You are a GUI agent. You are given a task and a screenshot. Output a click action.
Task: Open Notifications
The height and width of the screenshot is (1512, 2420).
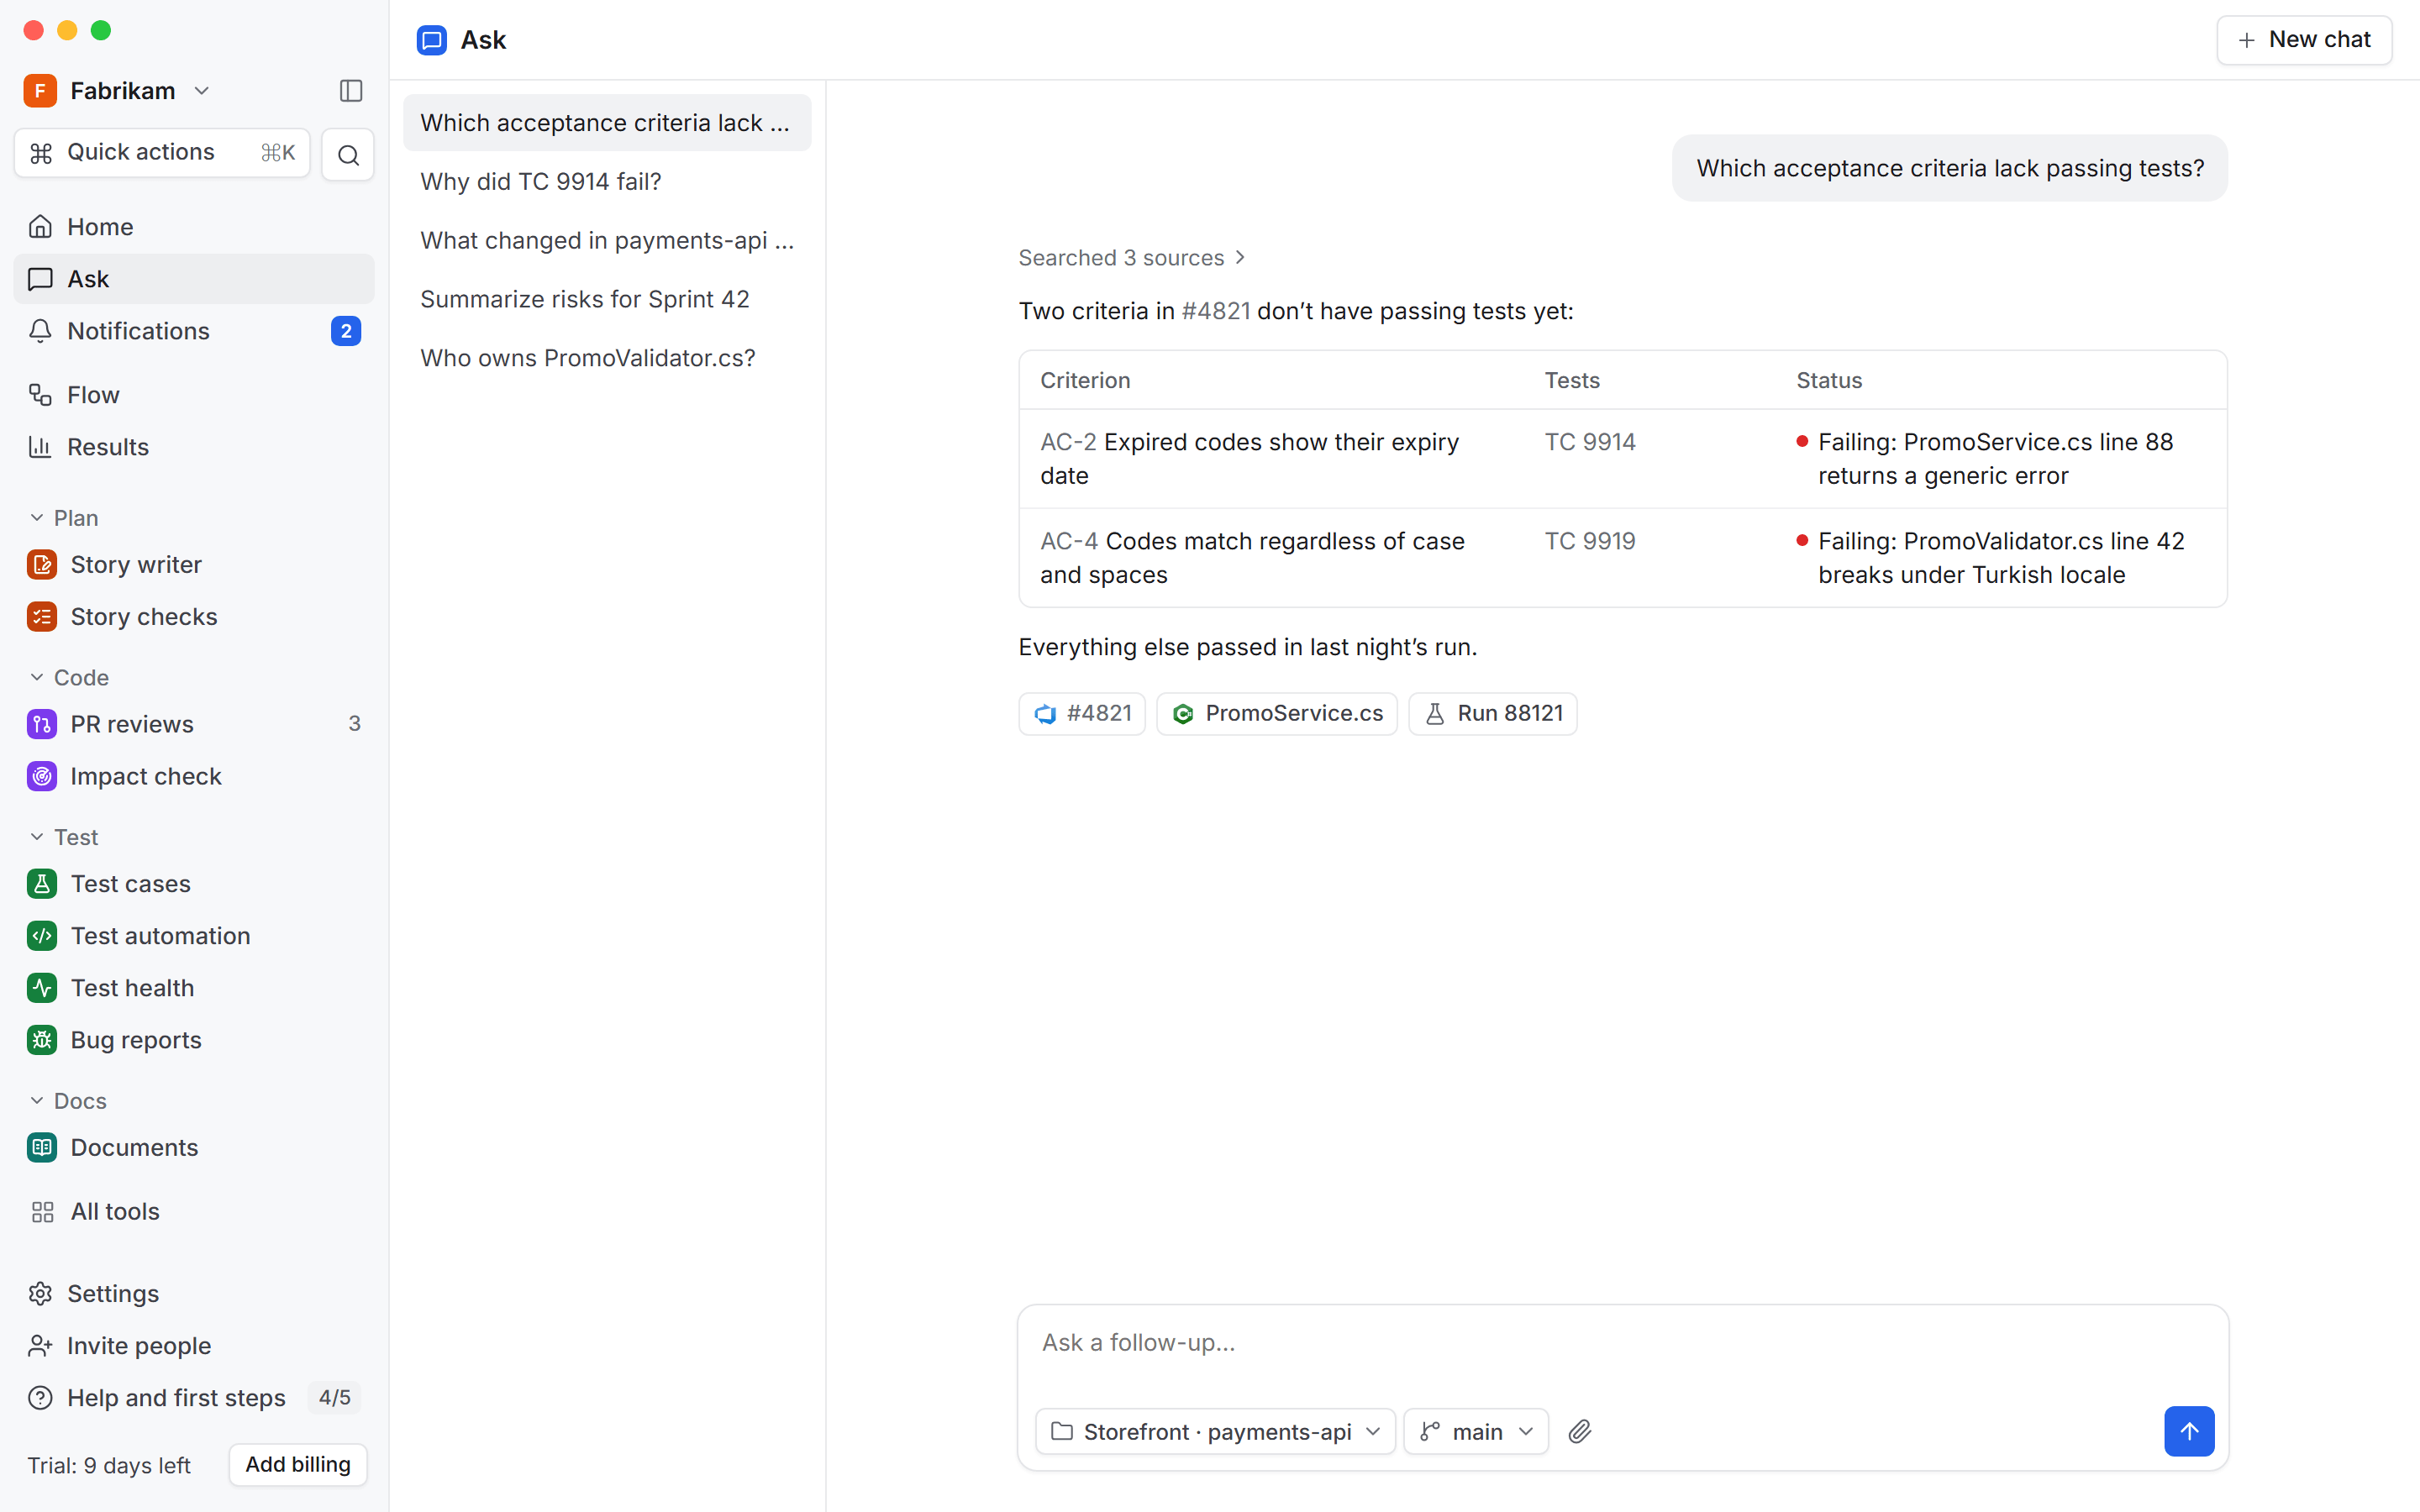tap(194, 331)
